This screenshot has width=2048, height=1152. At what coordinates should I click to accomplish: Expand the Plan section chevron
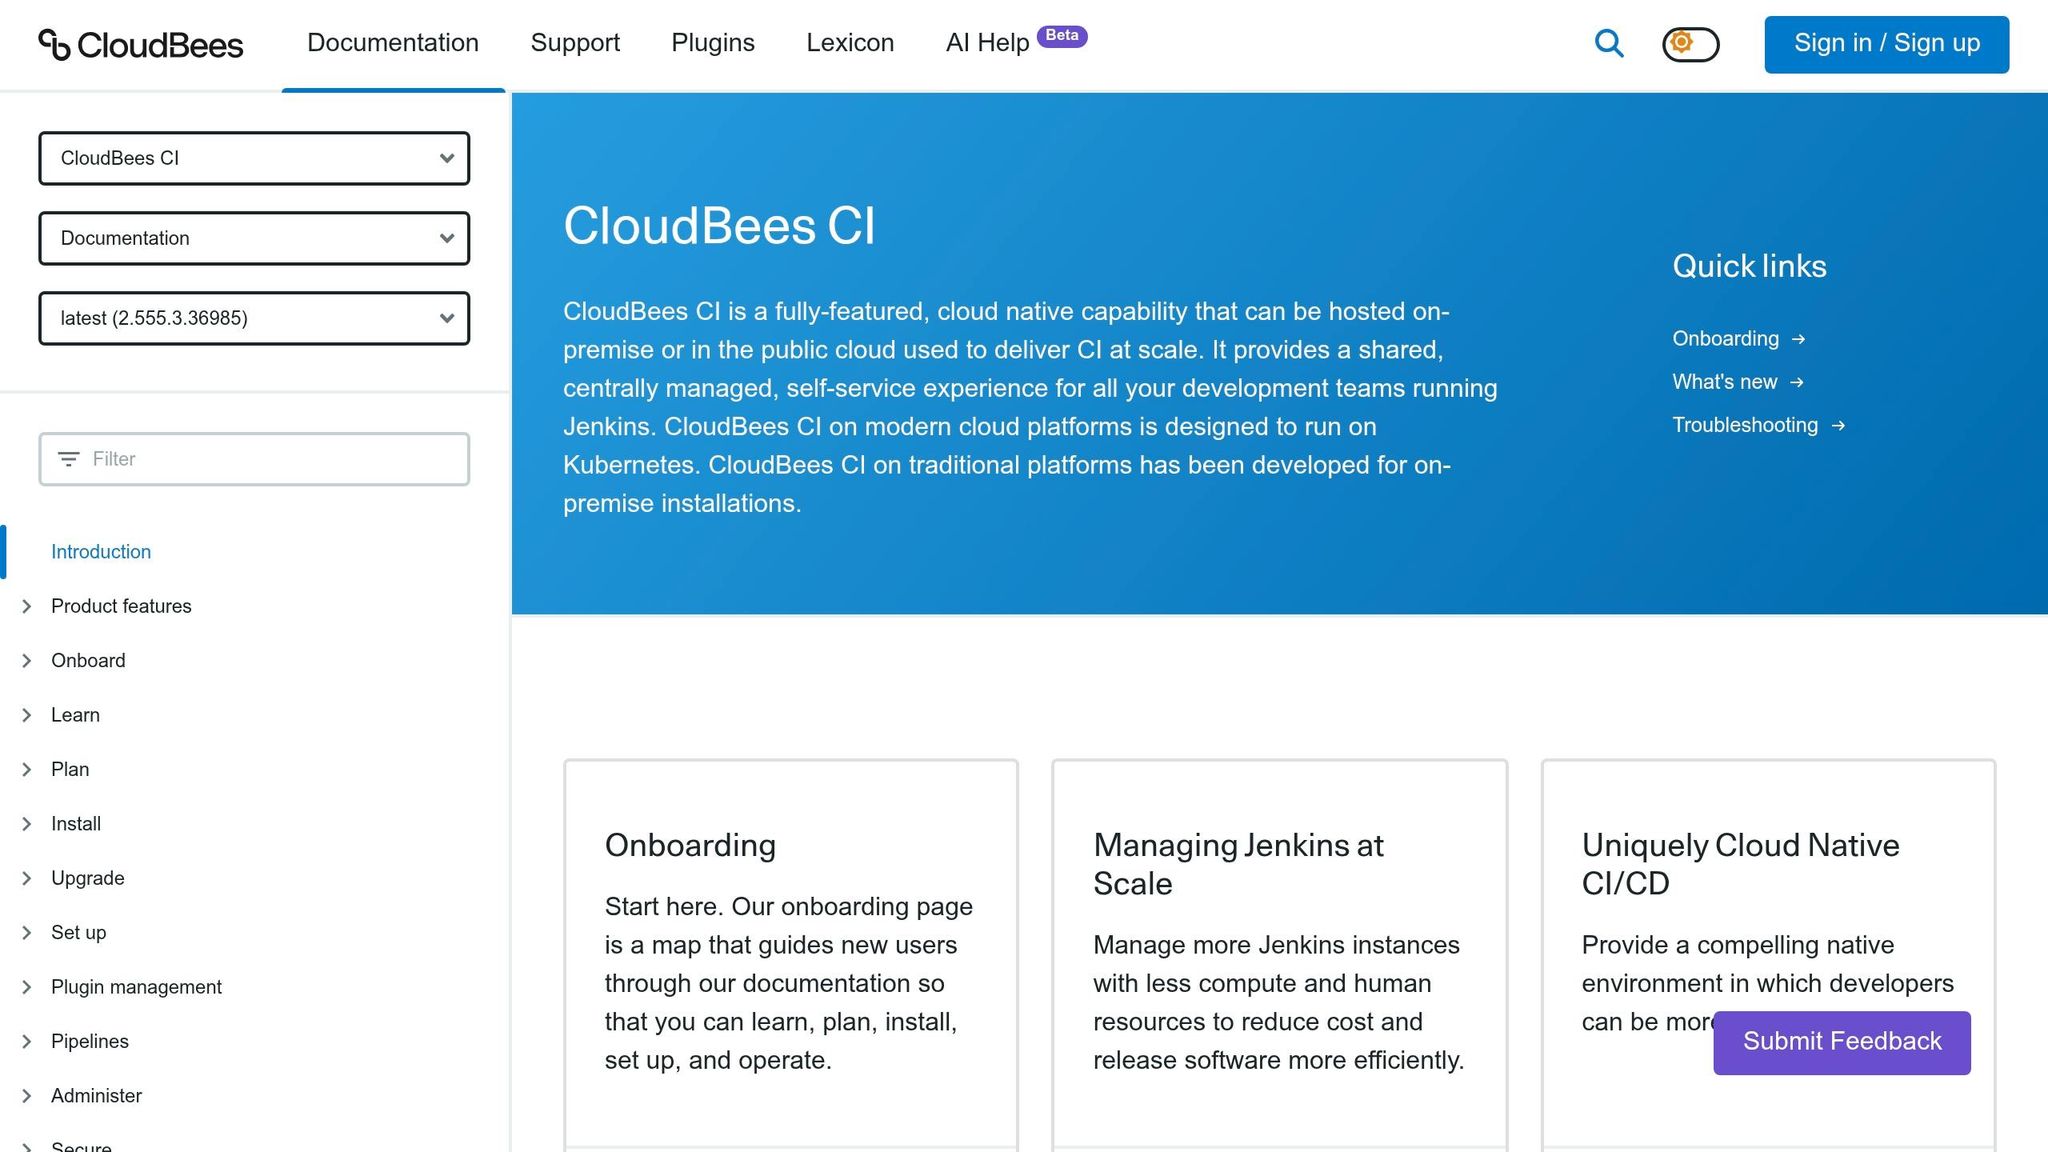click(27, 769)
